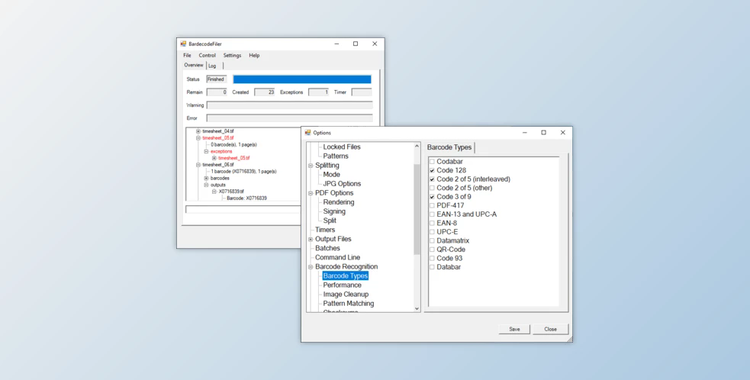Select Split under PDF Options

pyautogui.click(x=330, y=221)
